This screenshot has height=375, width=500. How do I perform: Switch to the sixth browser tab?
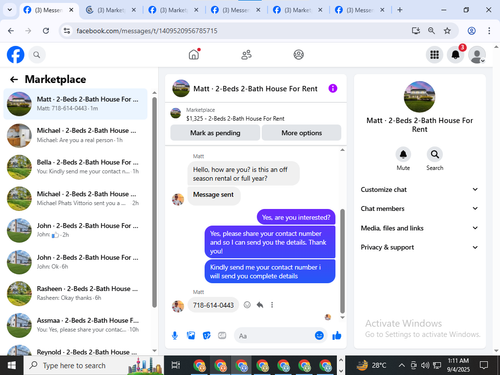[x=359, y=10]
